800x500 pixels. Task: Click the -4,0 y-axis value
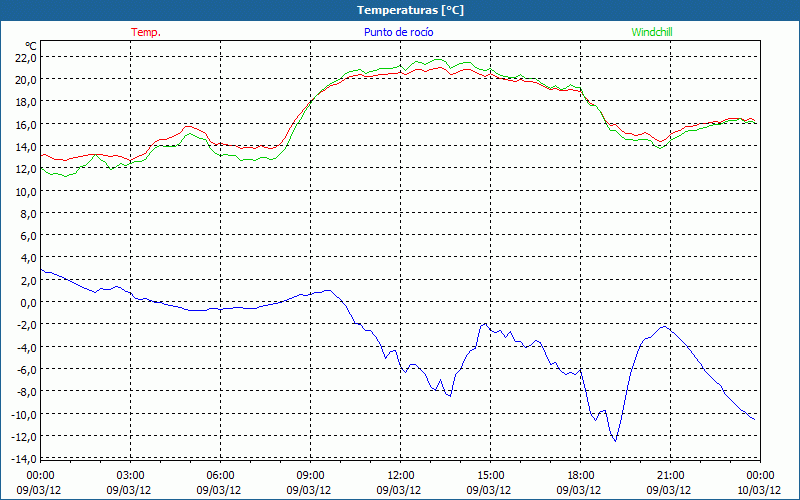26,347
